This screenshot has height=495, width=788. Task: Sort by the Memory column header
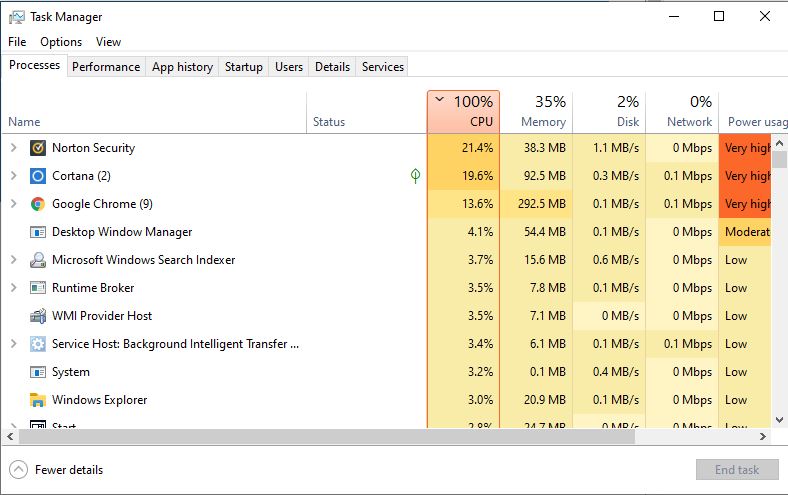536,112
